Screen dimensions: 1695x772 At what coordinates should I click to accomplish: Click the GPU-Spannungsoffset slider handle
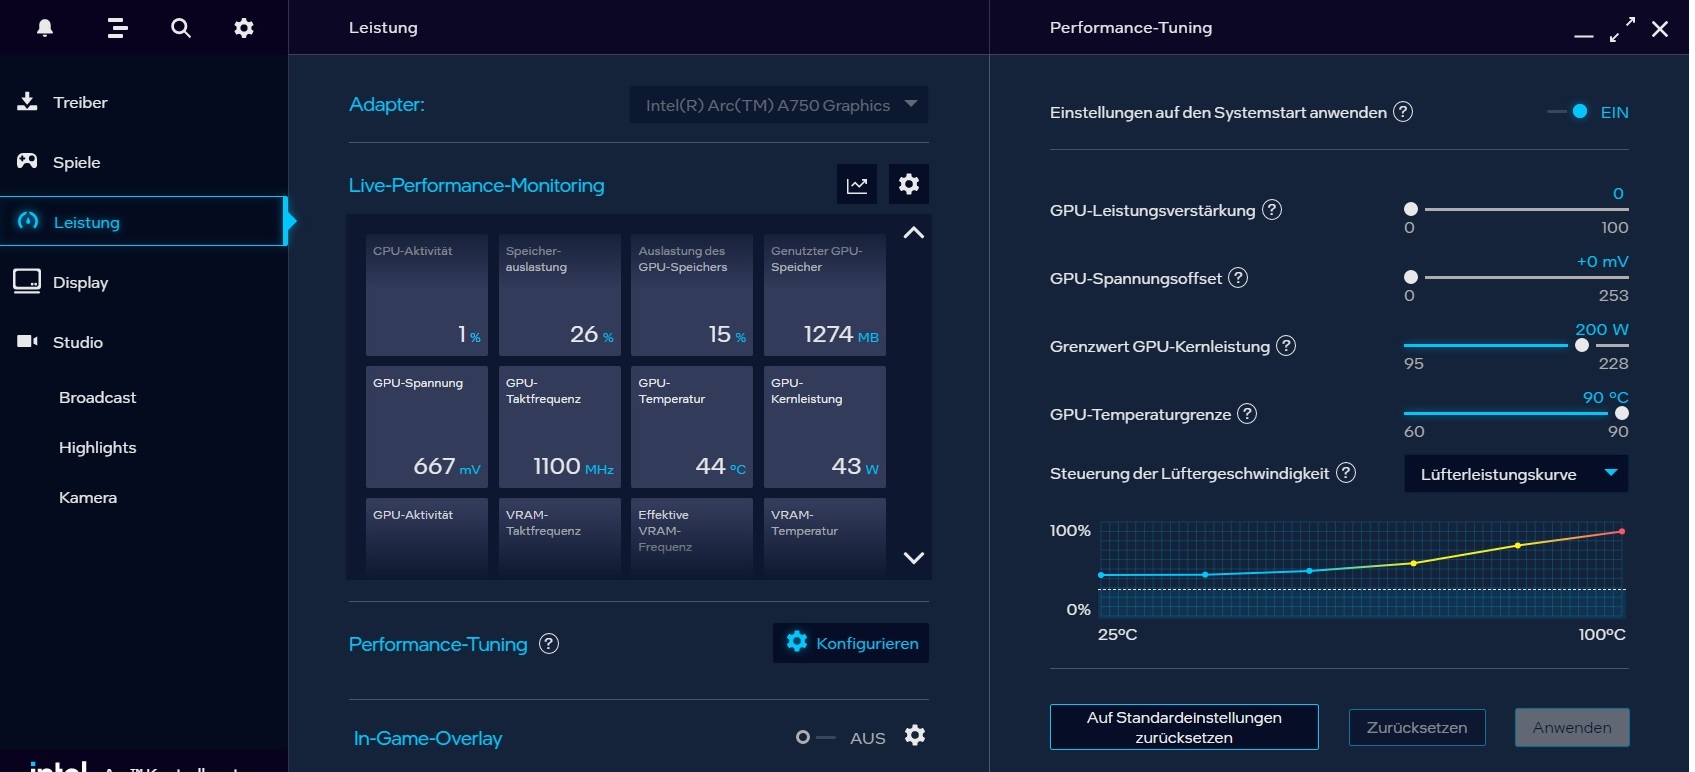coord(1411,277)
